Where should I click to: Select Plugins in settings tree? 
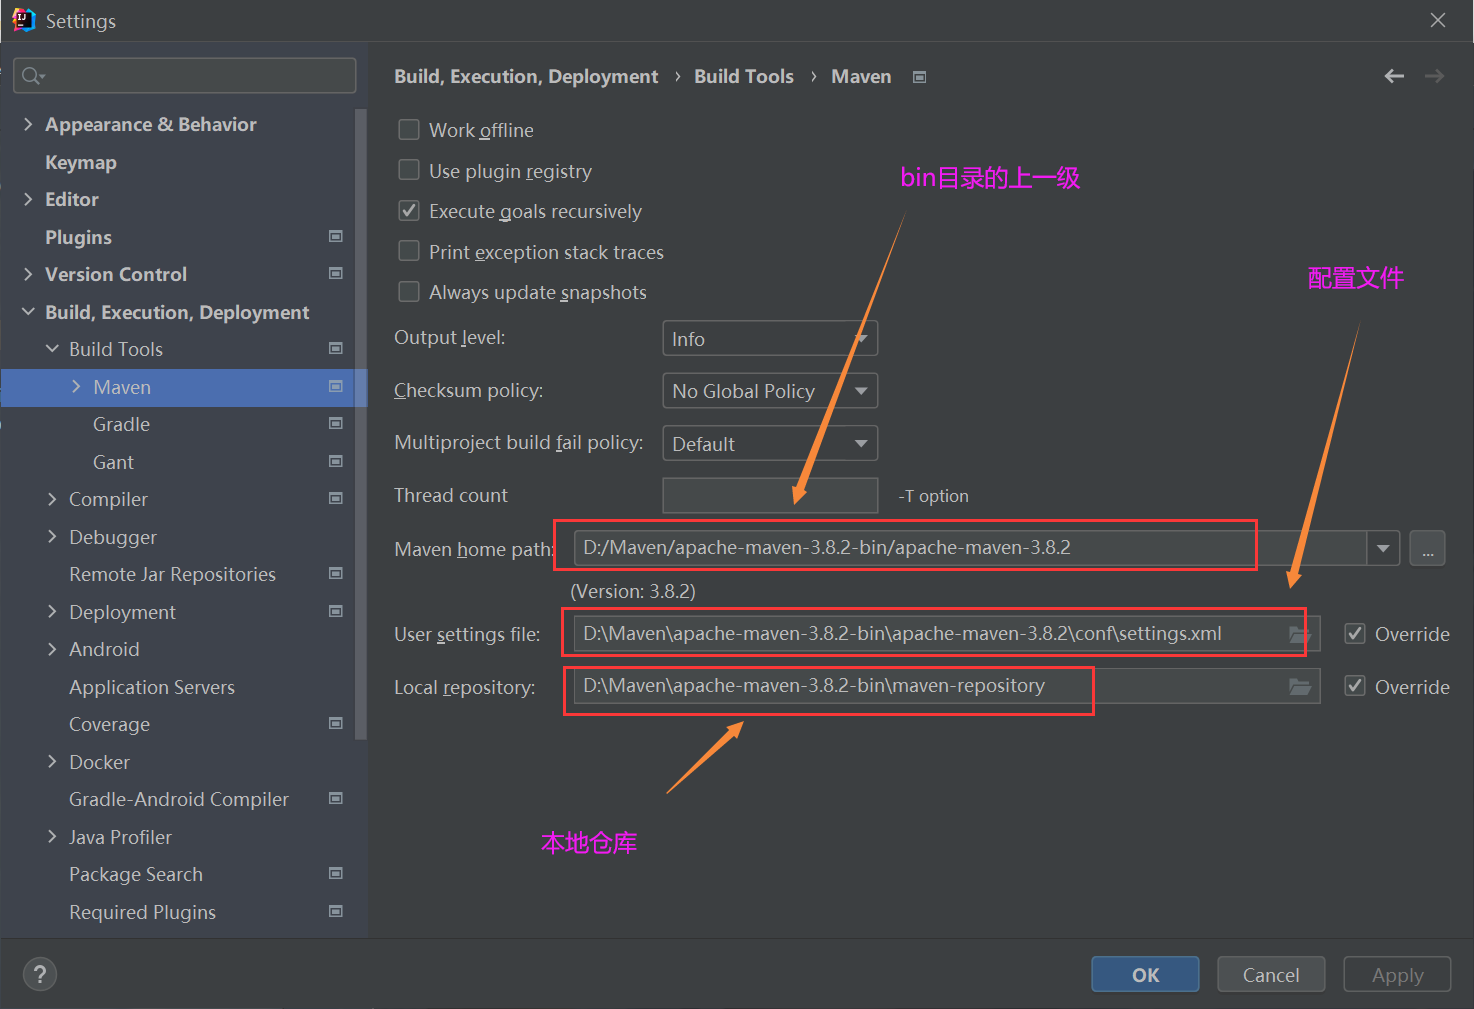pos(78,237)
